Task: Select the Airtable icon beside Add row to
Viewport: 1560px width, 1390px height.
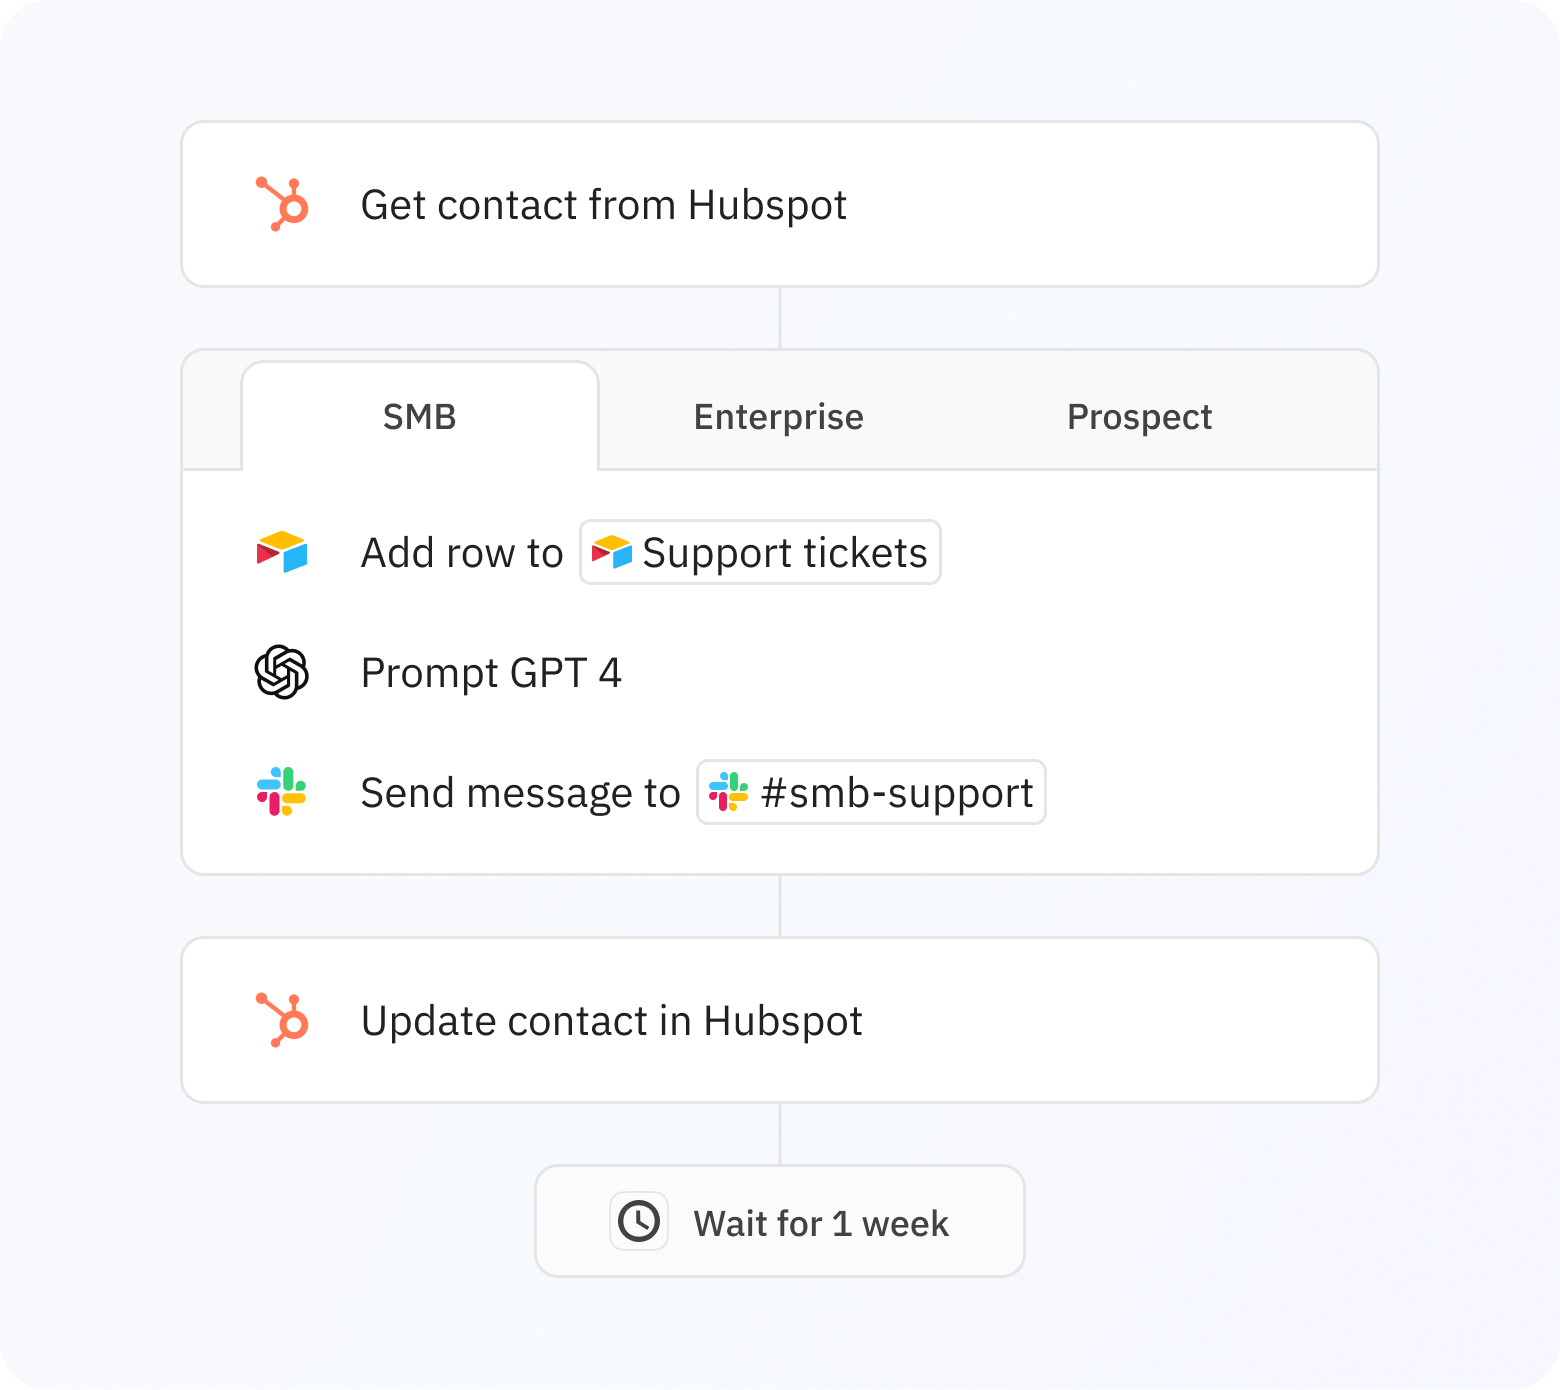Action: coord(283,553)
